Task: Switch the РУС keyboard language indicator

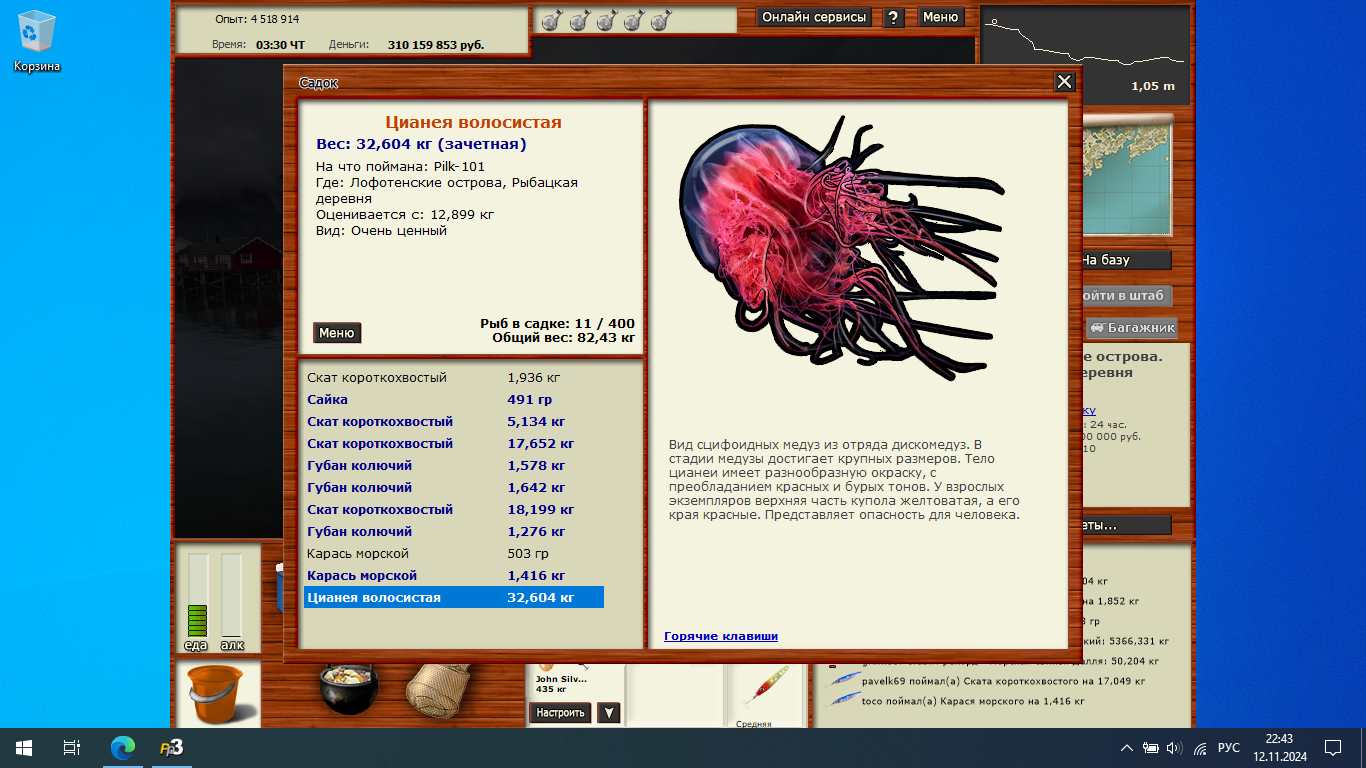Action: 1229,747
